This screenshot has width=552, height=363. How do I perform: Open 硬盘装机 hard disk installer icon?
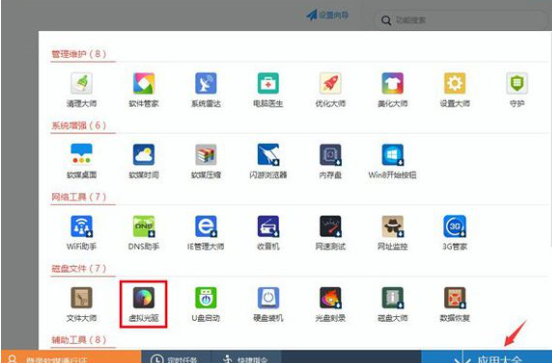(268, 298)
